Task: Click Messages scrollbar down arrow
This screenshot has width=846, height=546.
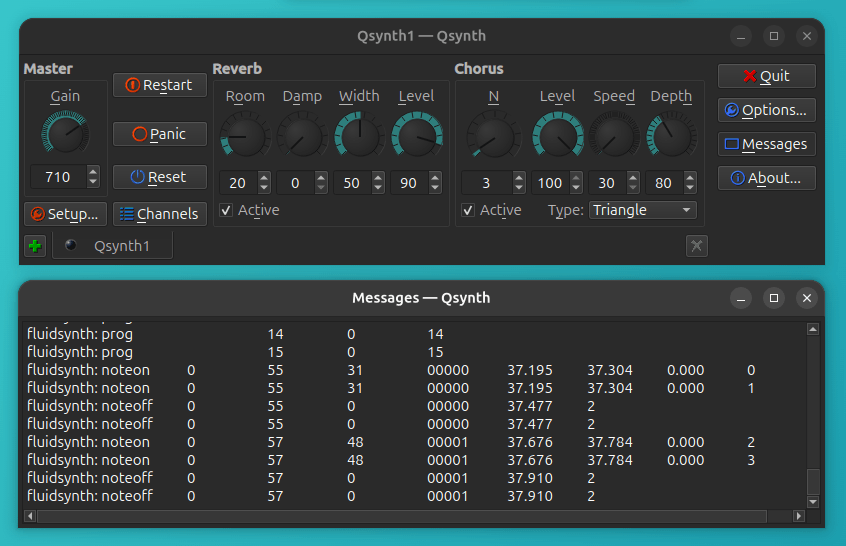Action: 813,502
